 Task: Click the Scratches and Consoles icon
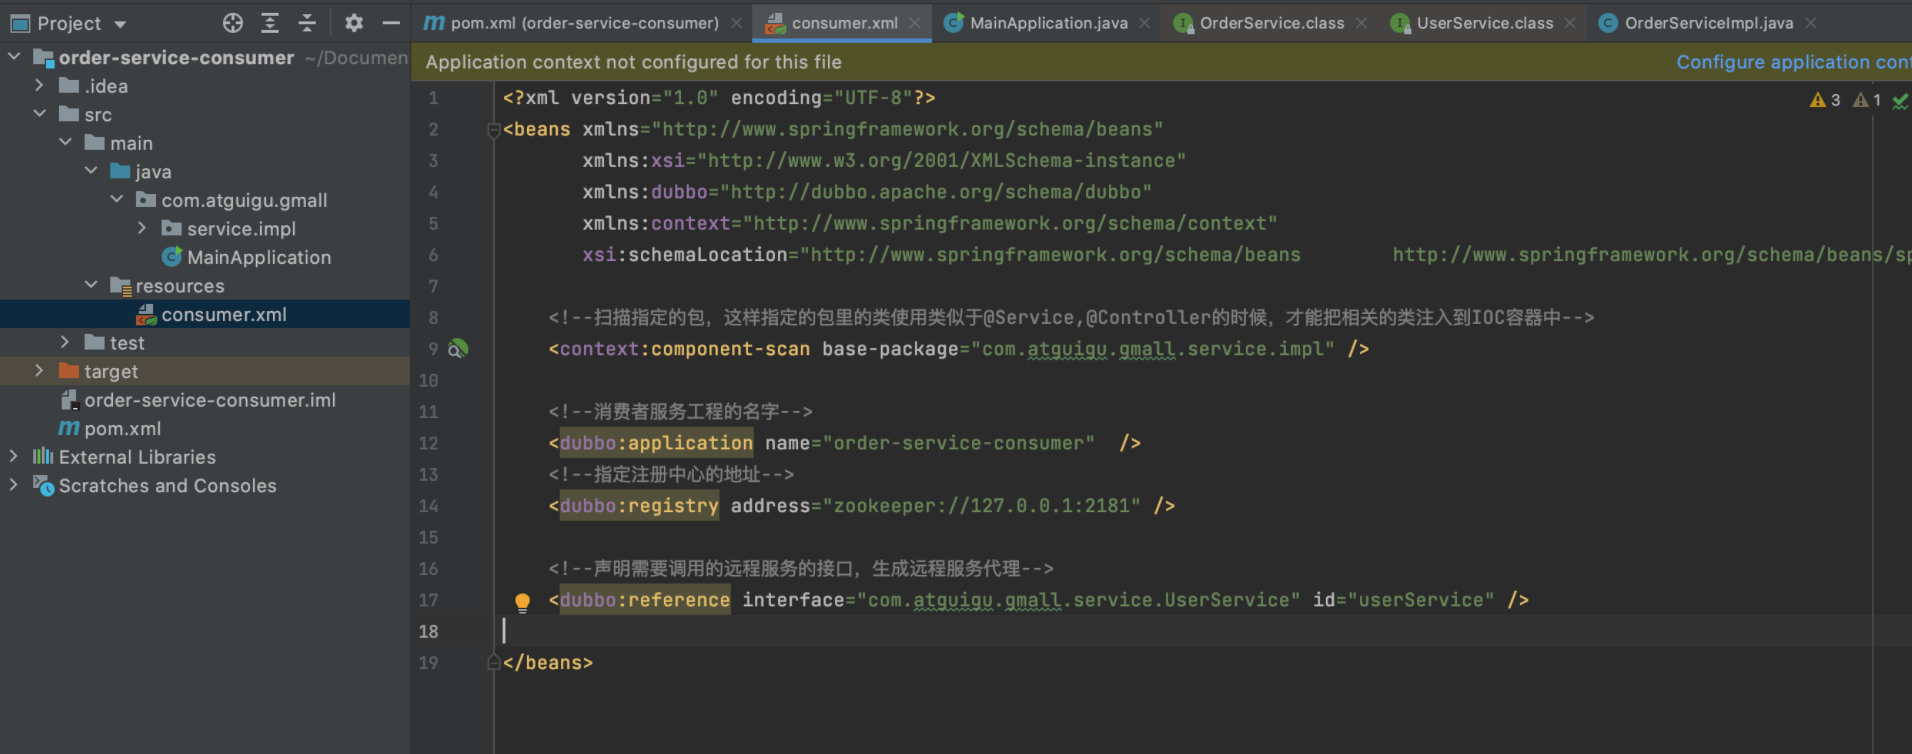click(43, 485)
